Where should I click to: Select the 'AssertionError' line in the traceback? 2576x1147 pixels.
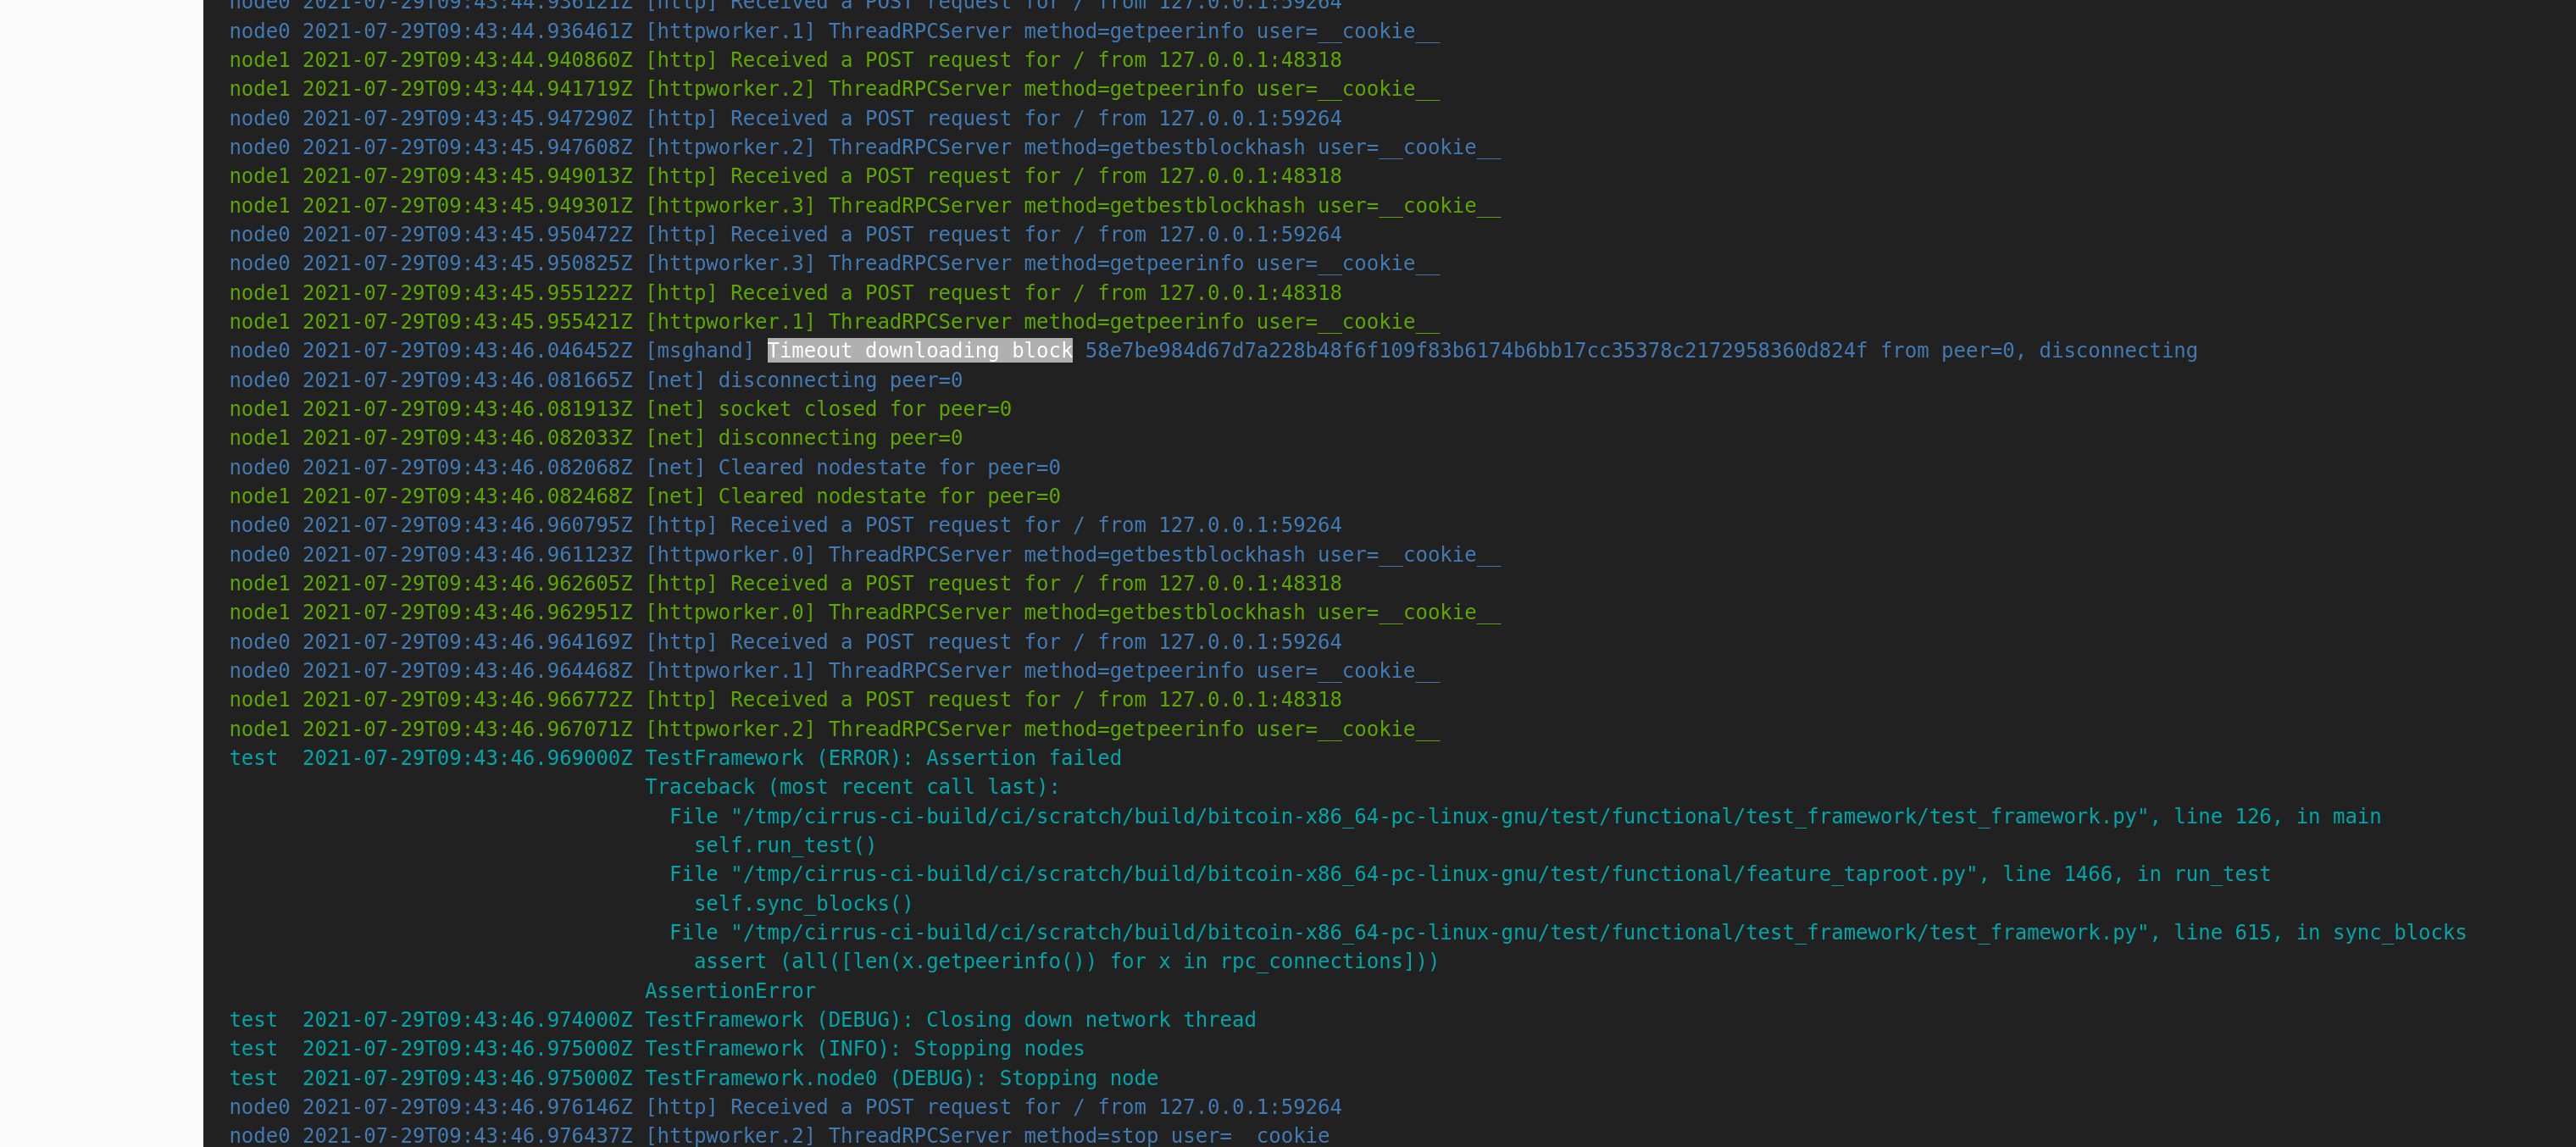click(729, 990)
